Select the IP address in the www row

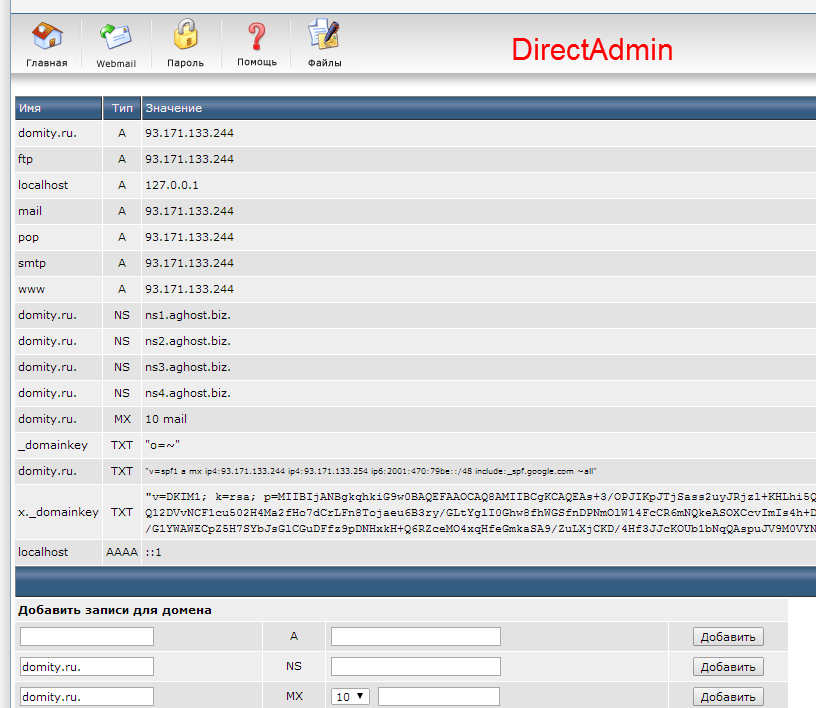(189, 289)
